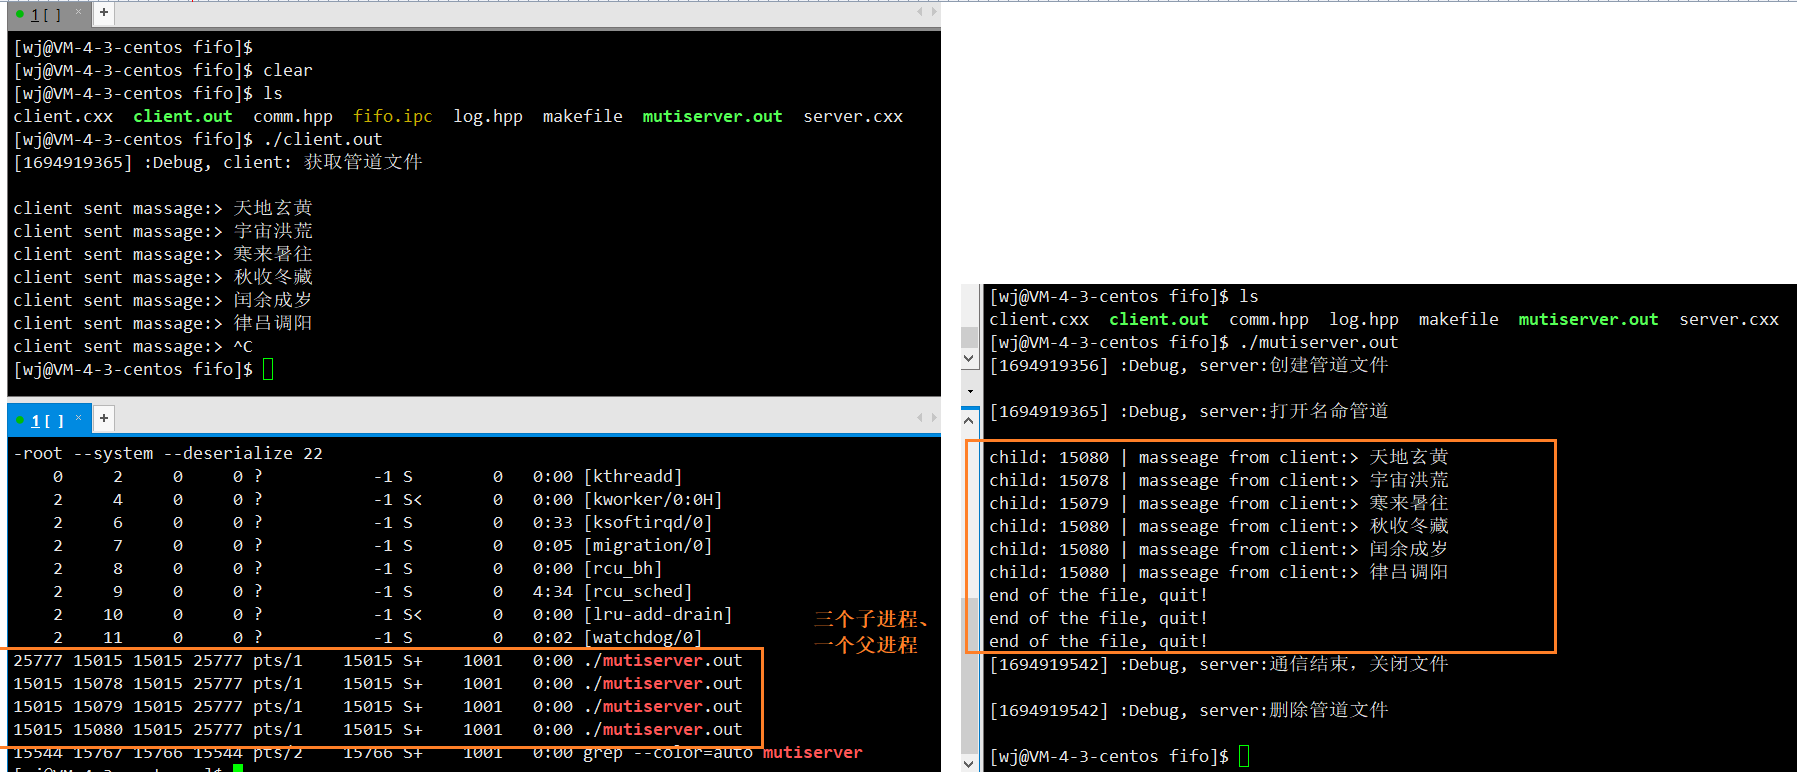Click the parent mutiserver.out row with PPID 25777
The height and width of the screenshot is (772, 1797).
pos(378,660)
